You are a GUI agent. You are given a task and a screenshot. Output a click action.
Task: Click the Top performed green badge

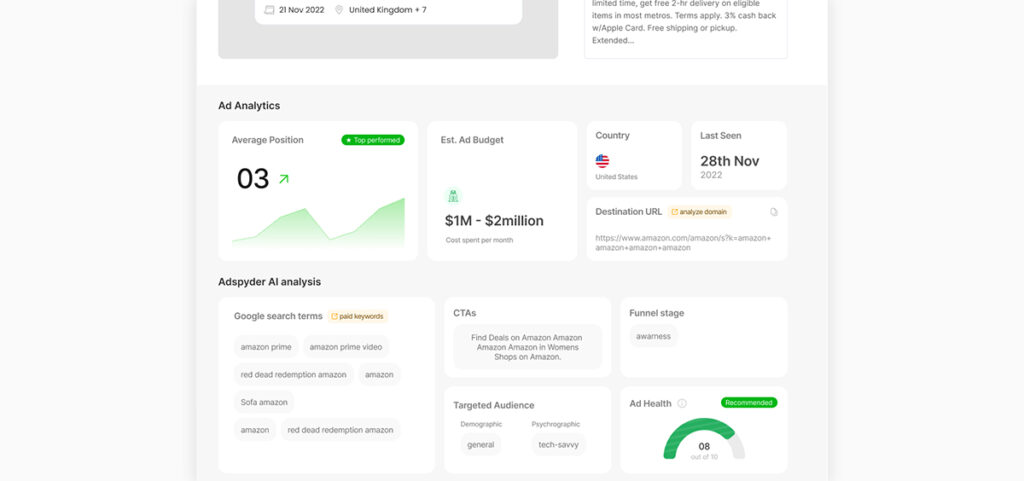coord(373,140)
